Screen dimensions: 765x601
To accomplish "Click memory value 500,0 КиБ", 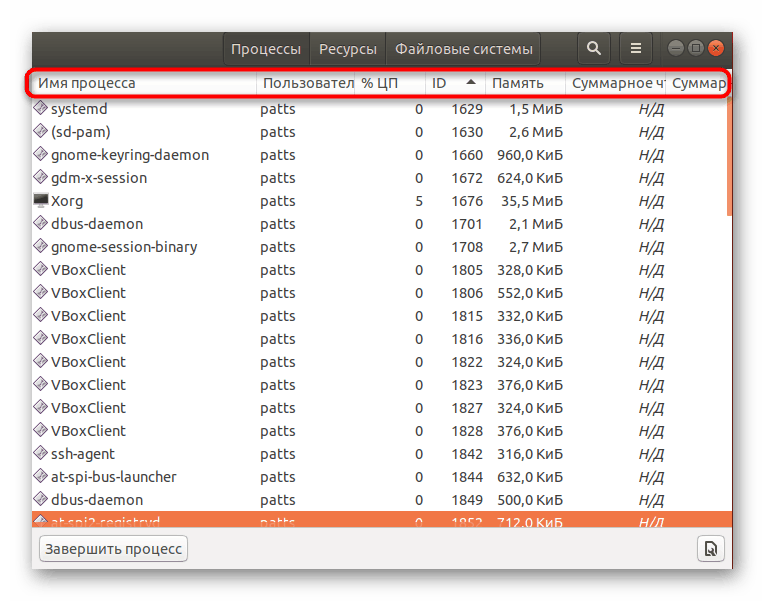I will 530,500.
